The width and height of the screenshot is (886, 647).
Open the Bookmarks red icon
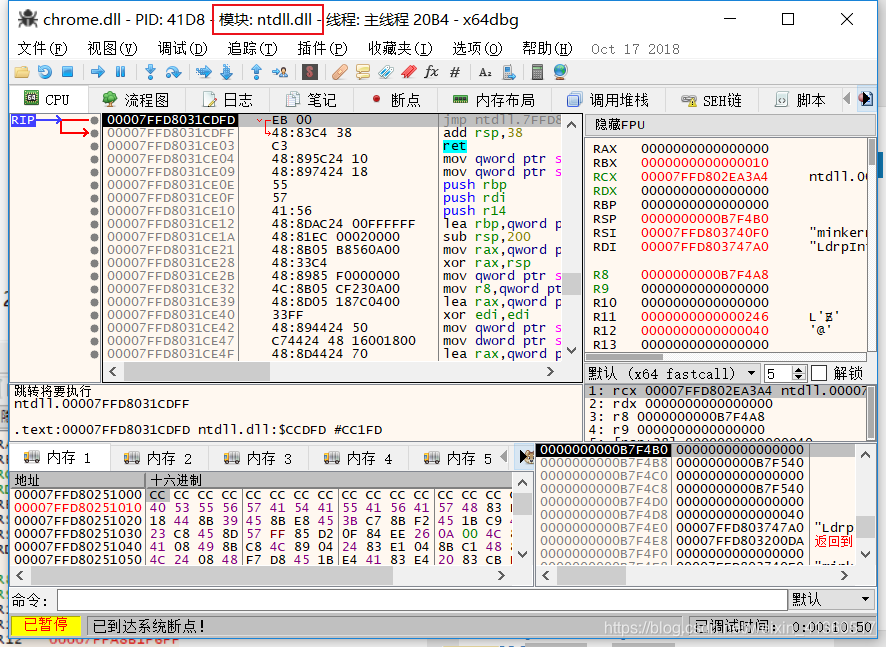pyautogui.click(x=409, y=72)
